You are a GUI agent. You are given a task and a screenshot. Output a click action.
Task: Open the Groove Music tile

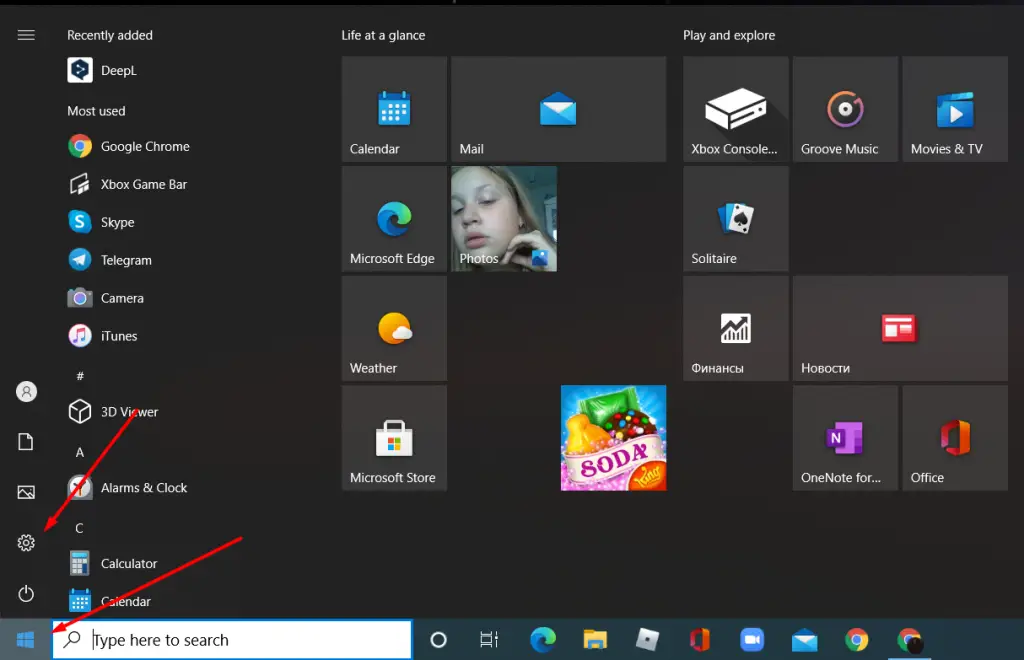pos(846,109)
